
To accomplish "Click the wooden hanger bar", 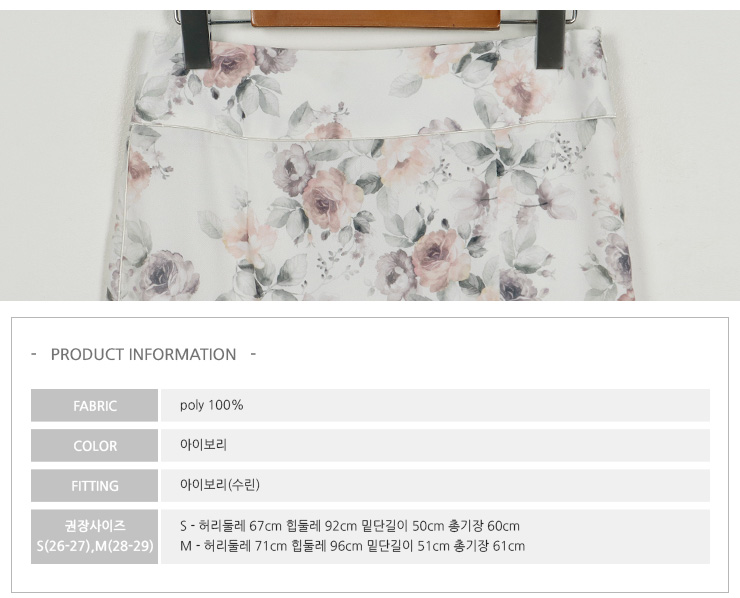I will click(x=376, y=19).
